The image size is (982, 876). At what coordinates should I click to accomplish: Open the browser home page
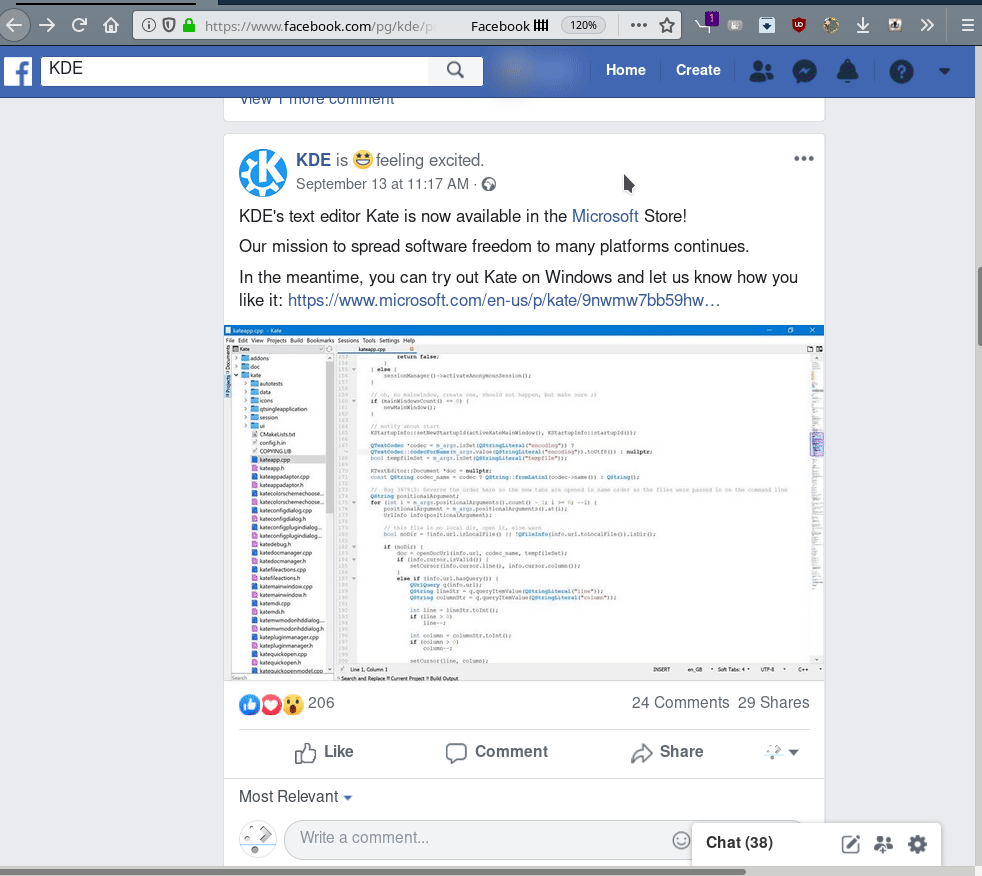click(x=111, y=25)
